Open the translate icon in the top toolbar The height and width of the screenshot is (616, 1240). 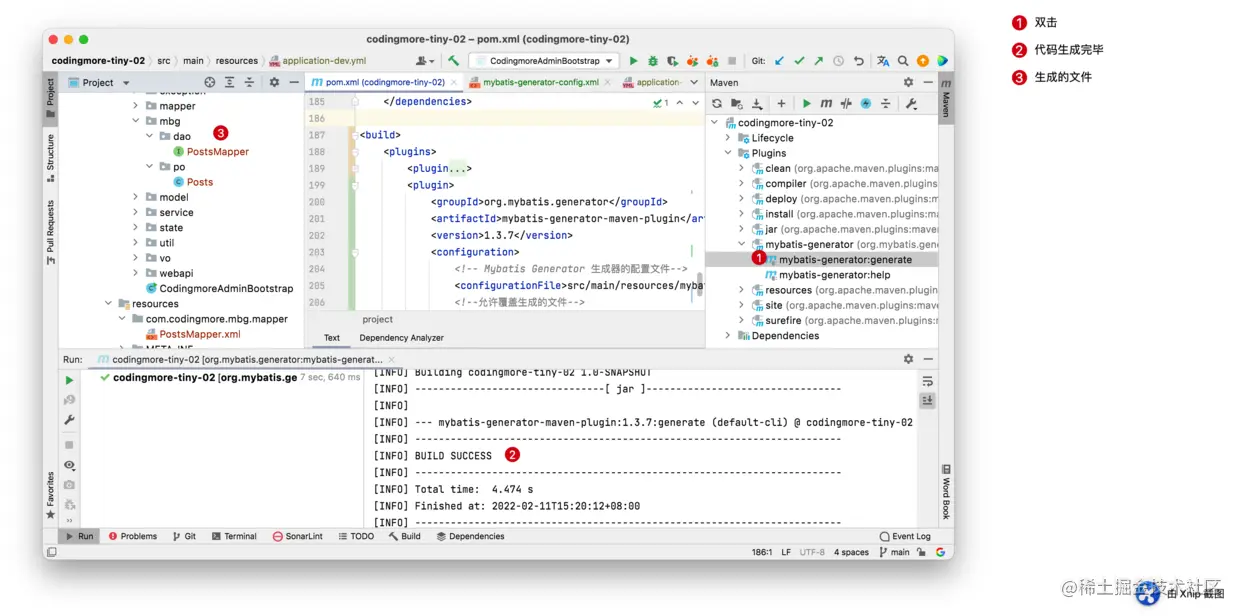883,61
